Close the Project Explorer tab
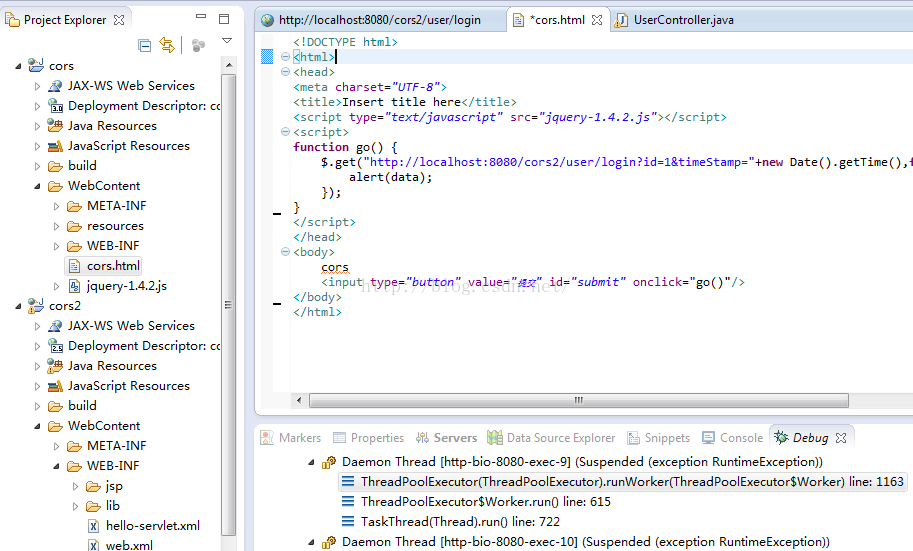Image resolution: width=913 pixels, height=551 pixels. point(119,20)
